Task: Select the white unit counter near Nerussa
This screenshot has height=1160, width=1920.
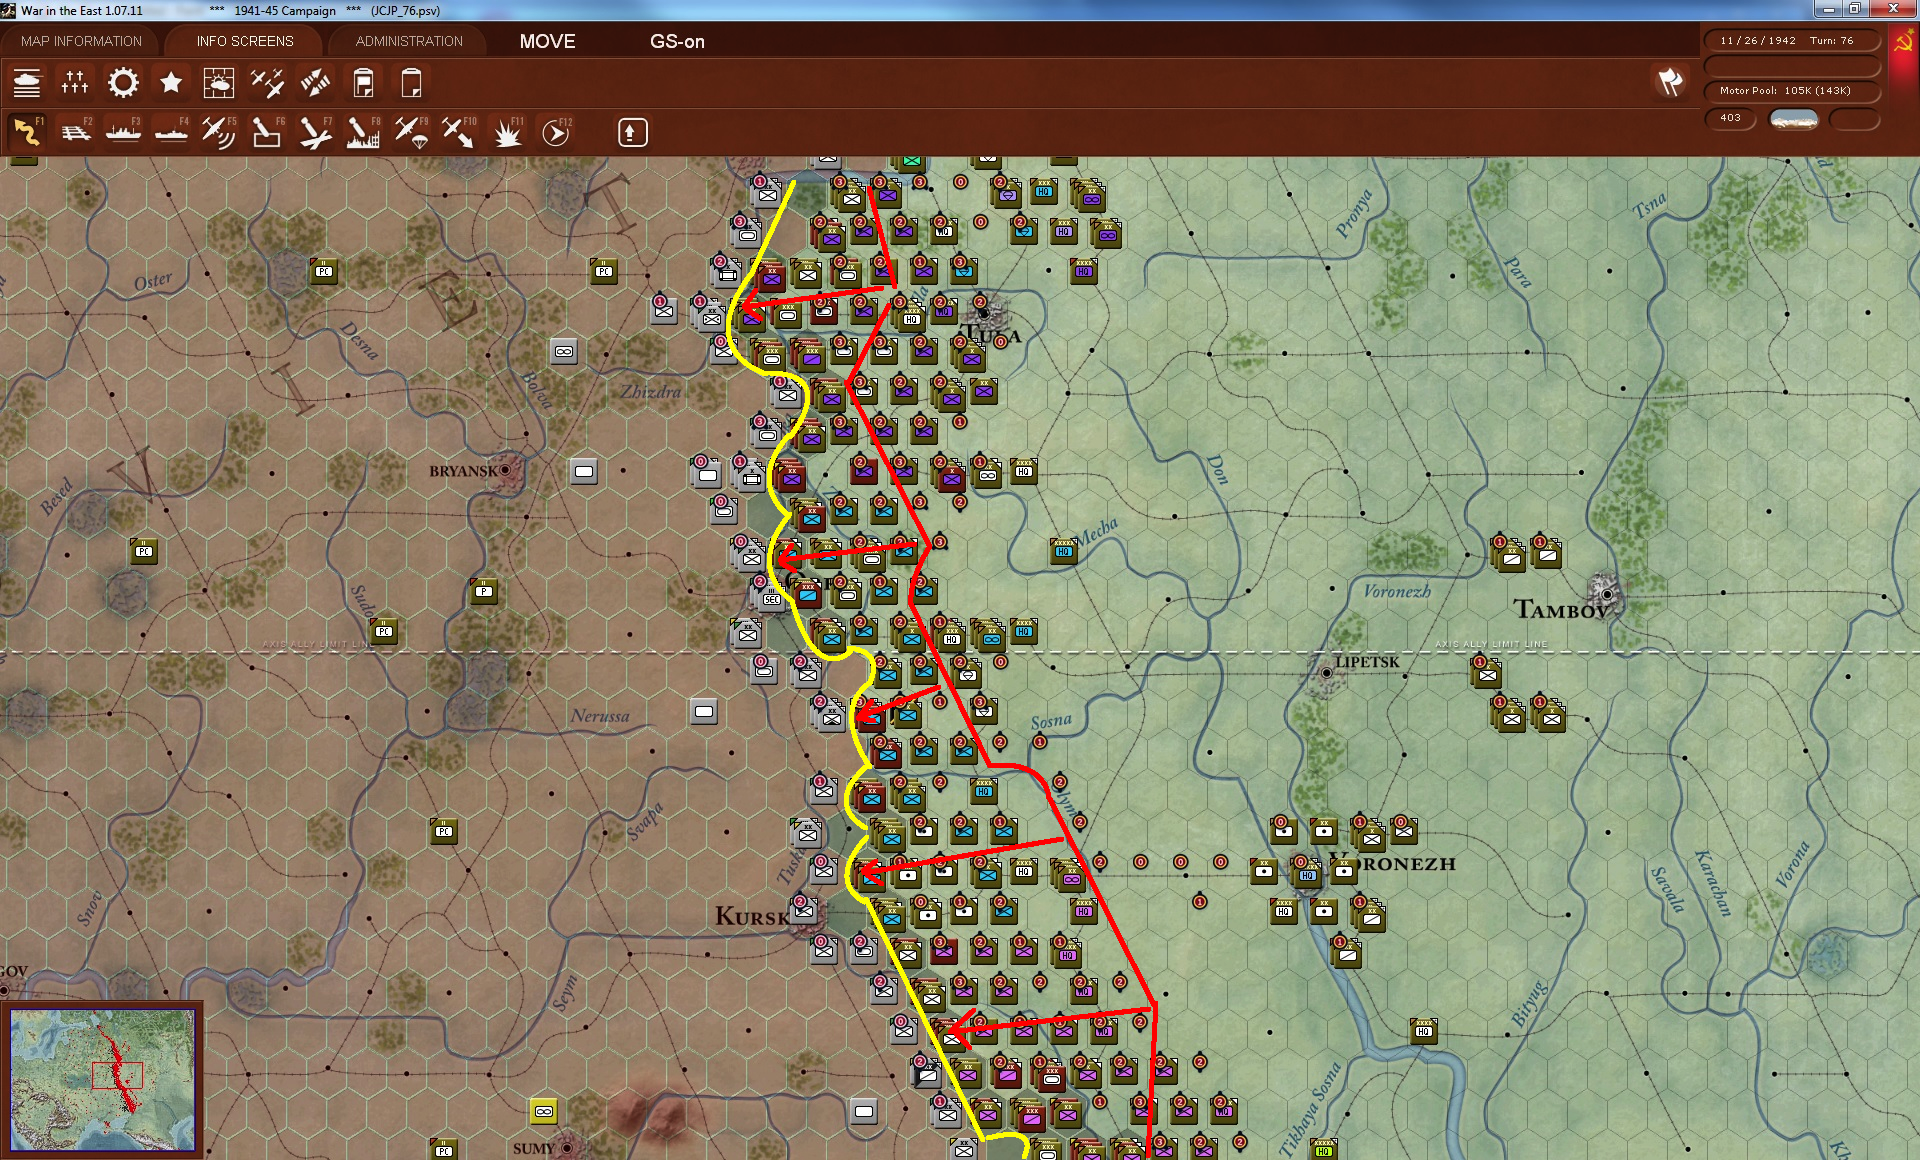Action: pos(704,711)
